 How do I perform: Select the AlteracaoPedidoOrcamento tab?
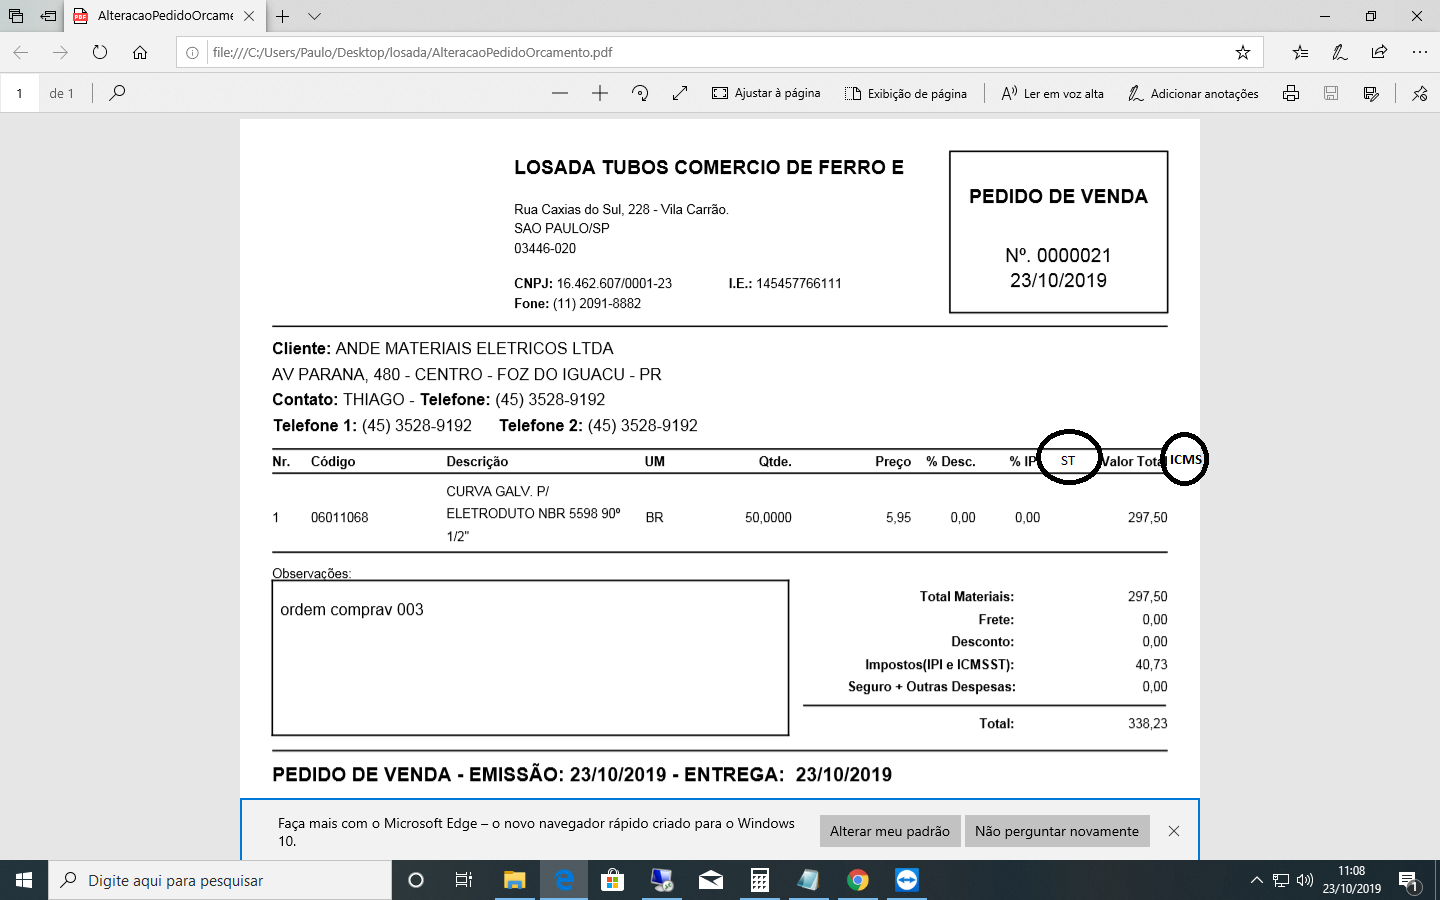tap(164, 16)
